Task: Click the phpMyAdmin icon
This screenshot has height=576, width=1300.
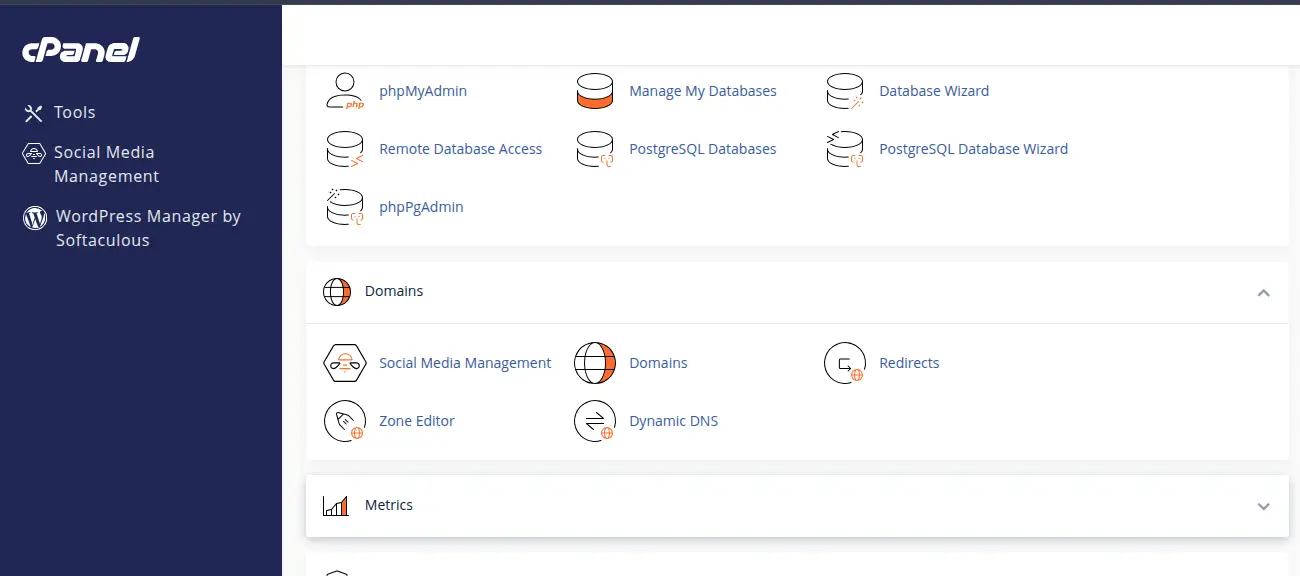Action: coord(345,91)
